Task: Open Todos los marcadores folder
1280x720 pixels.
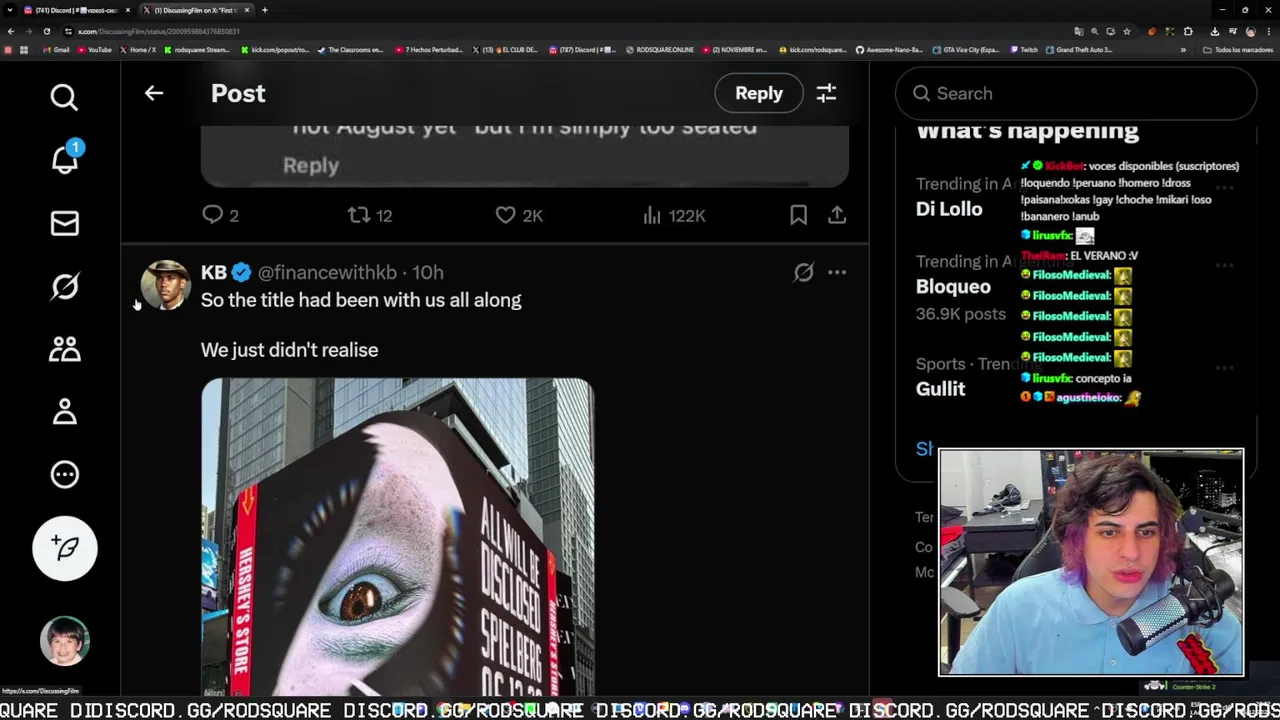Action: (1238, 50)
